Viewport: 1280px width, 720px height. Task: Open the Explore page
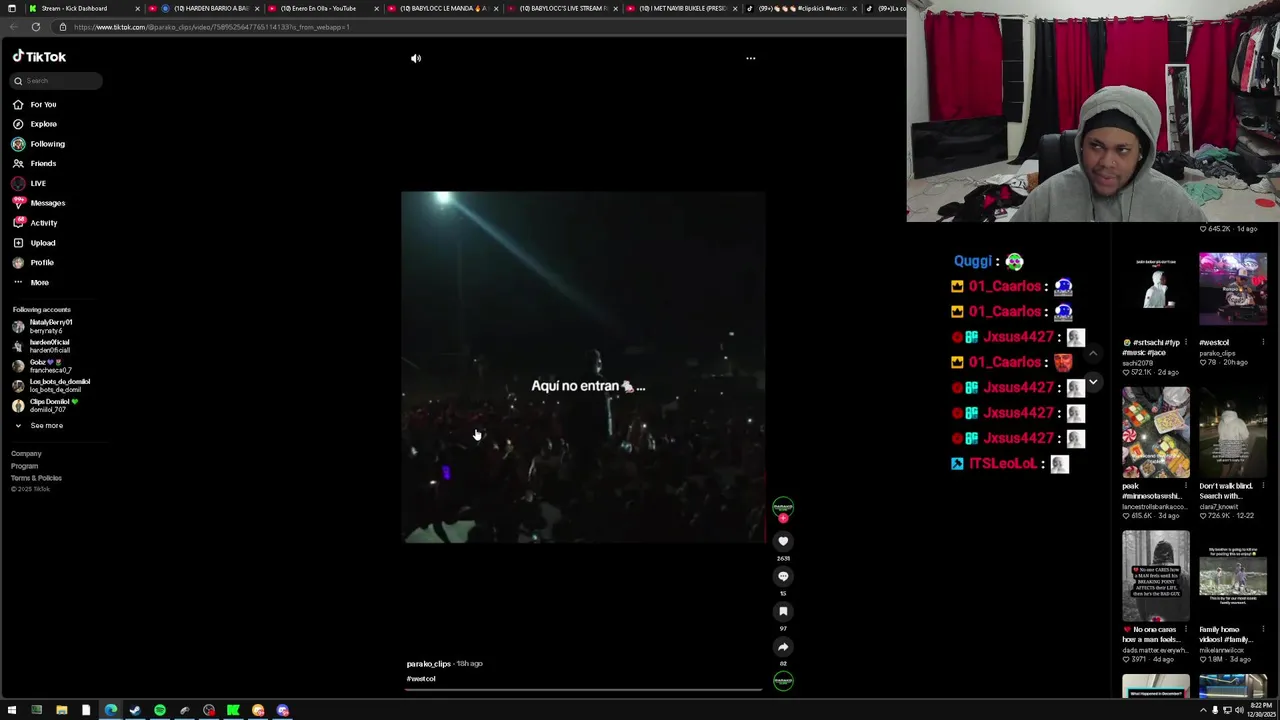34,124
